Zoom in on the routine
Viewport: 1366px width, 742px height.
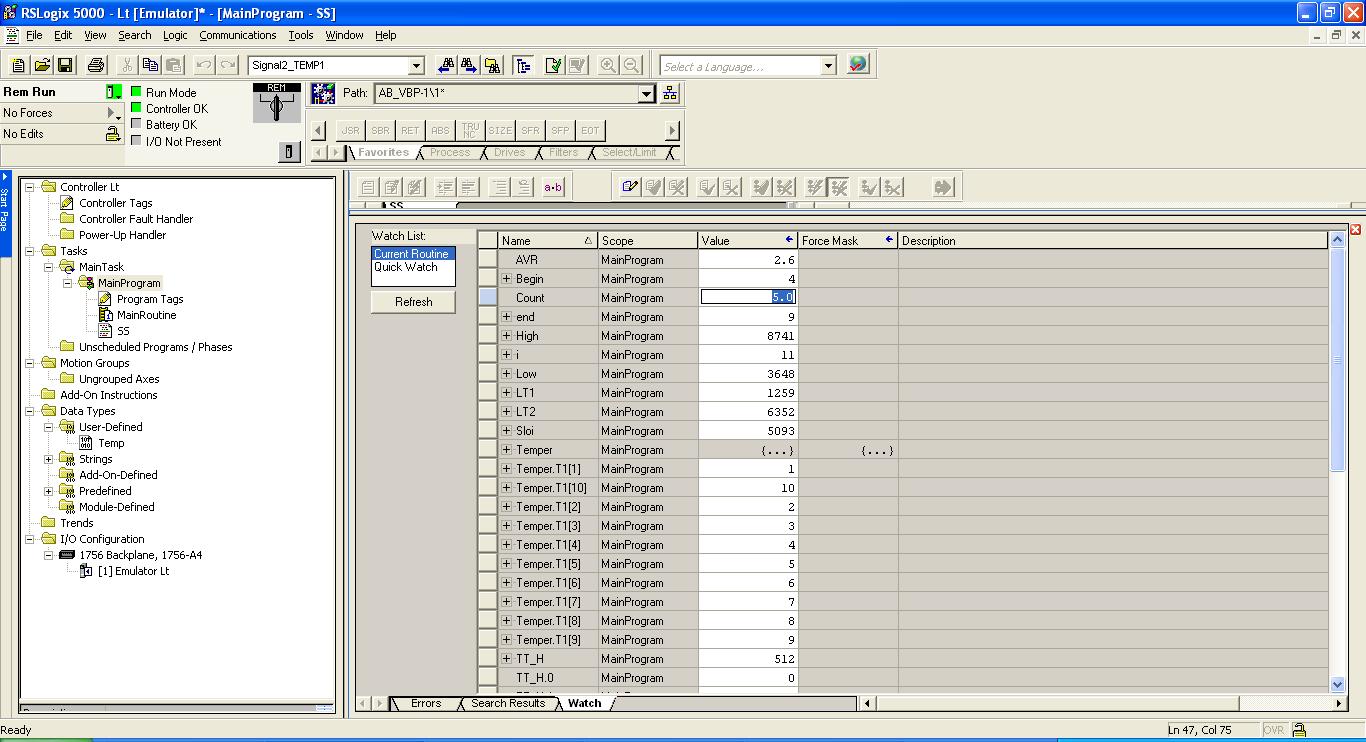click(x=608, y=65)
